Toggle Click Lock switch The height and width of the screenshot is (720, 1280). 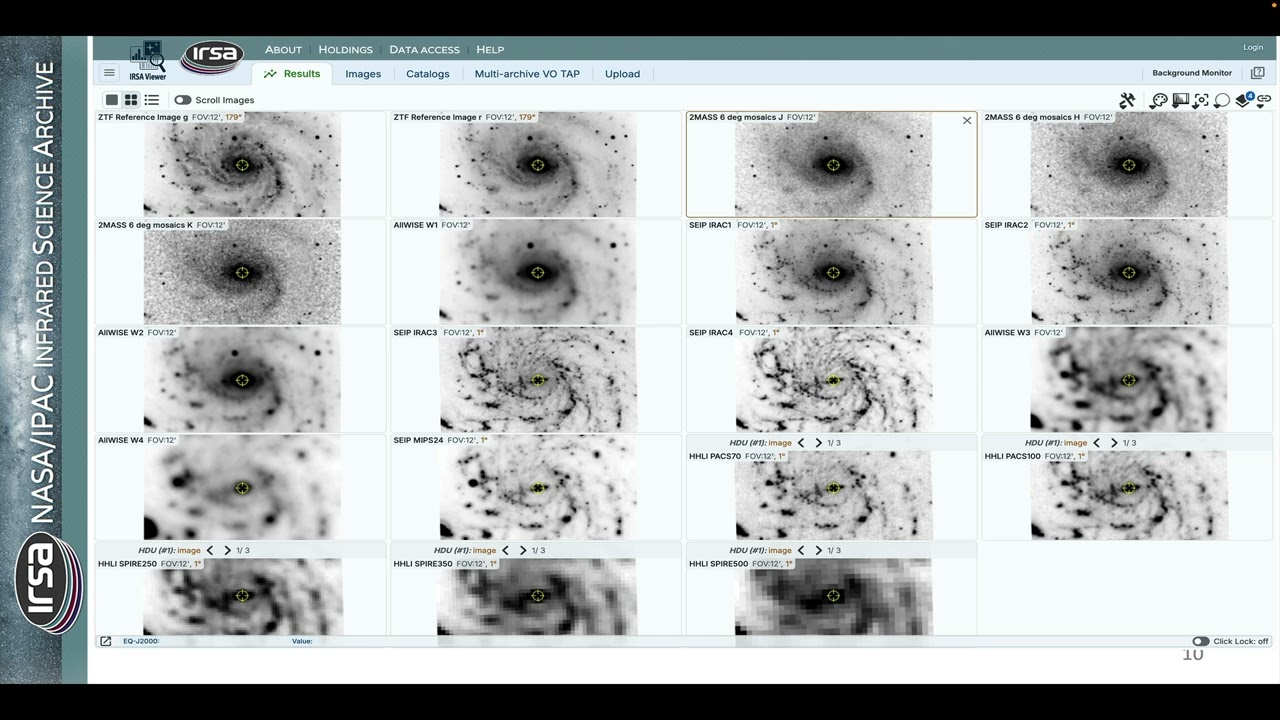click(x=1201, y=641)
